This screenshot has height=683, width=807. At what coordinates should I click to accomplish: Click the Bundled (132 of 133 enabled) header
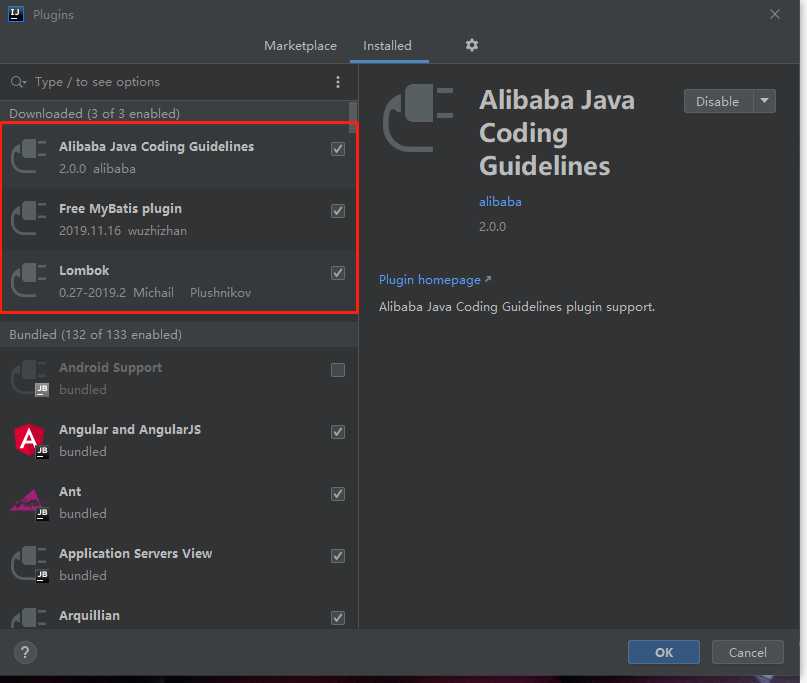coord(95,335)
